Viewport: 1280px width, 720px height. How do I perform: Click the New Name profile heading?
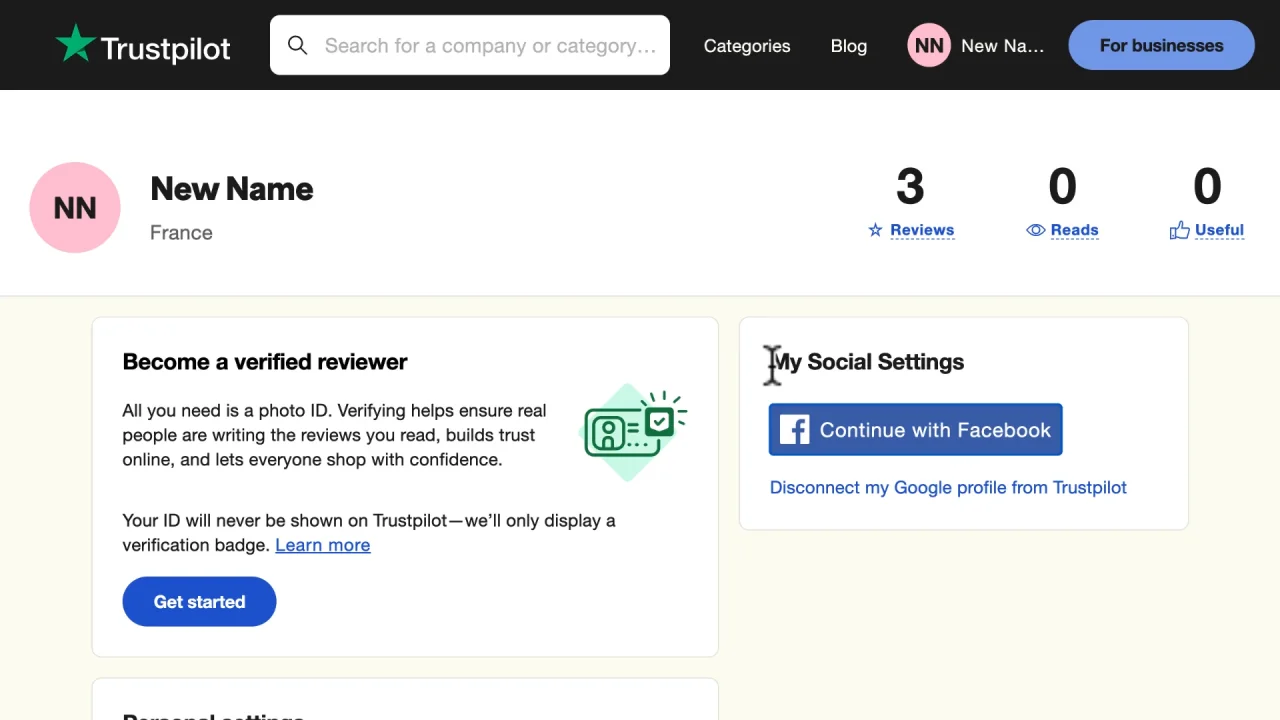tap(232, 189)
